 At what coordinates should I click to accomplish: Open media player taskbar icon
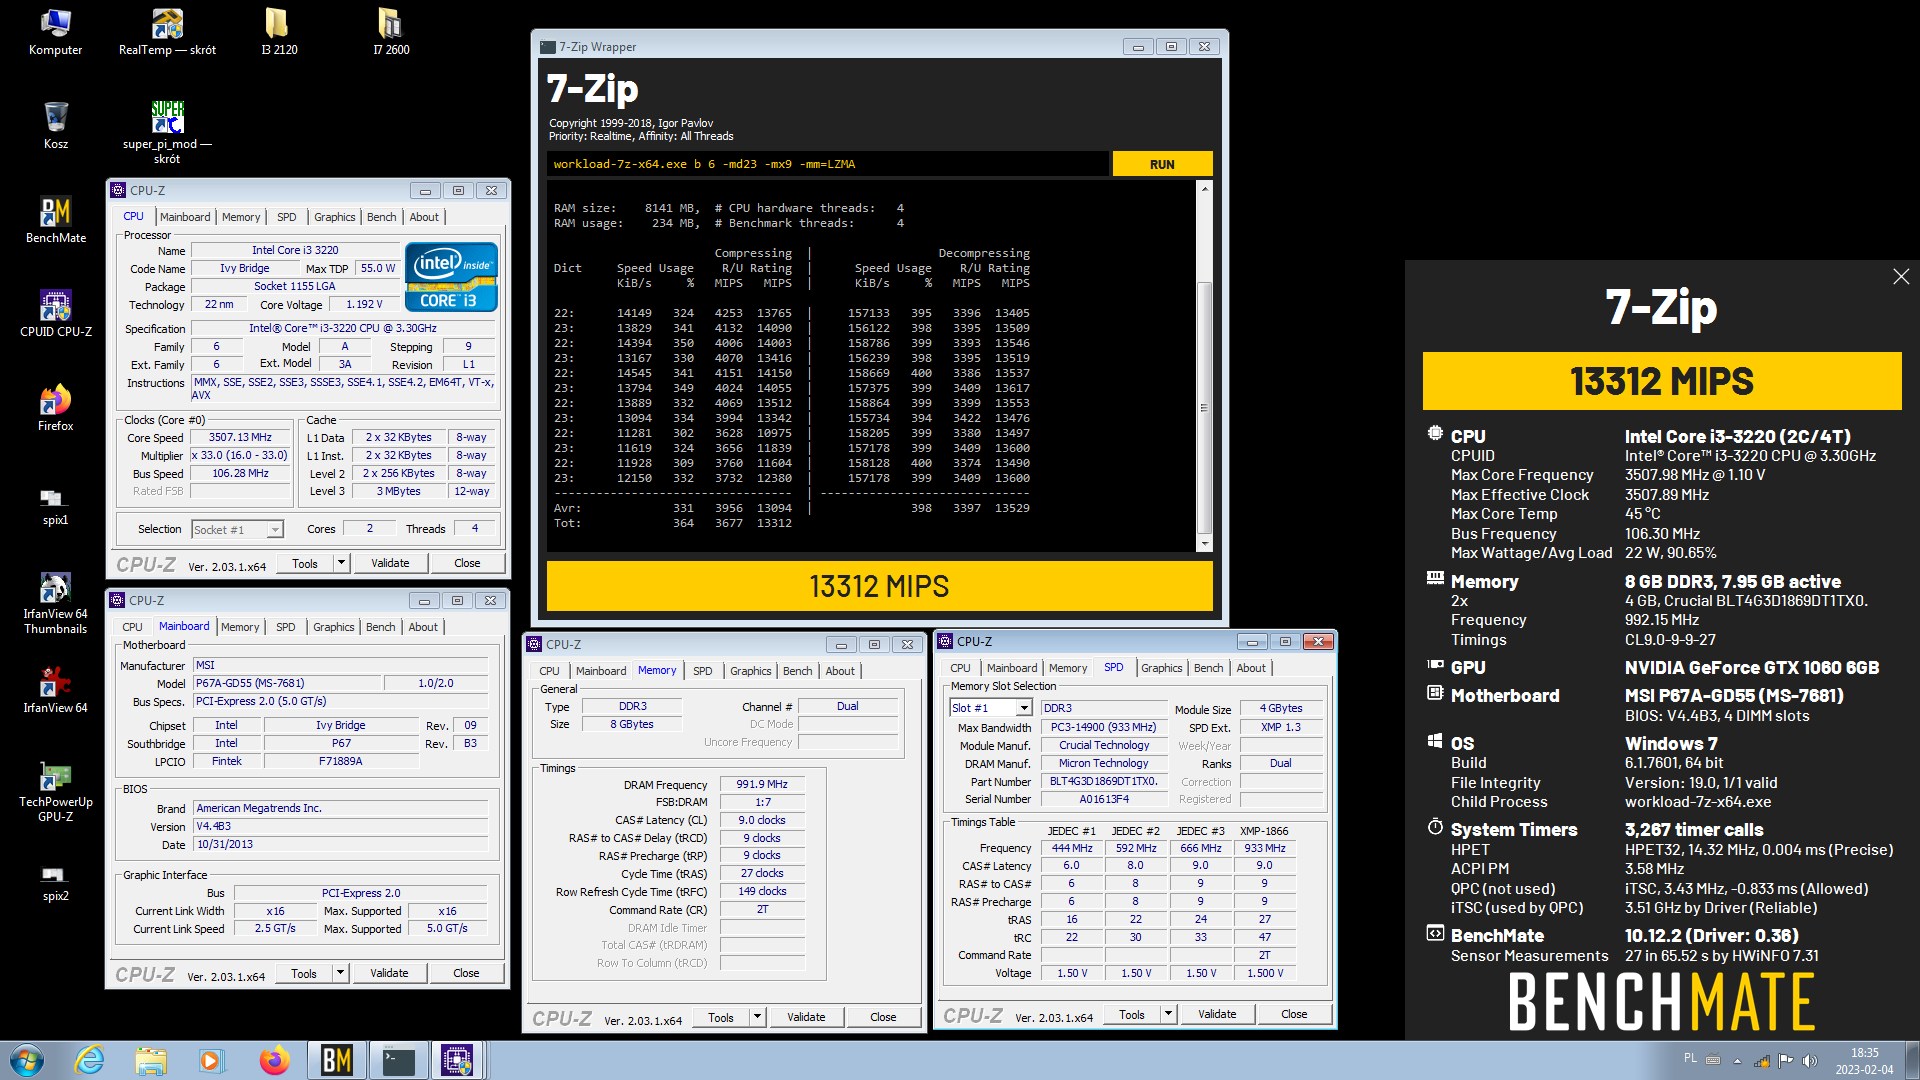[211, 1060]
